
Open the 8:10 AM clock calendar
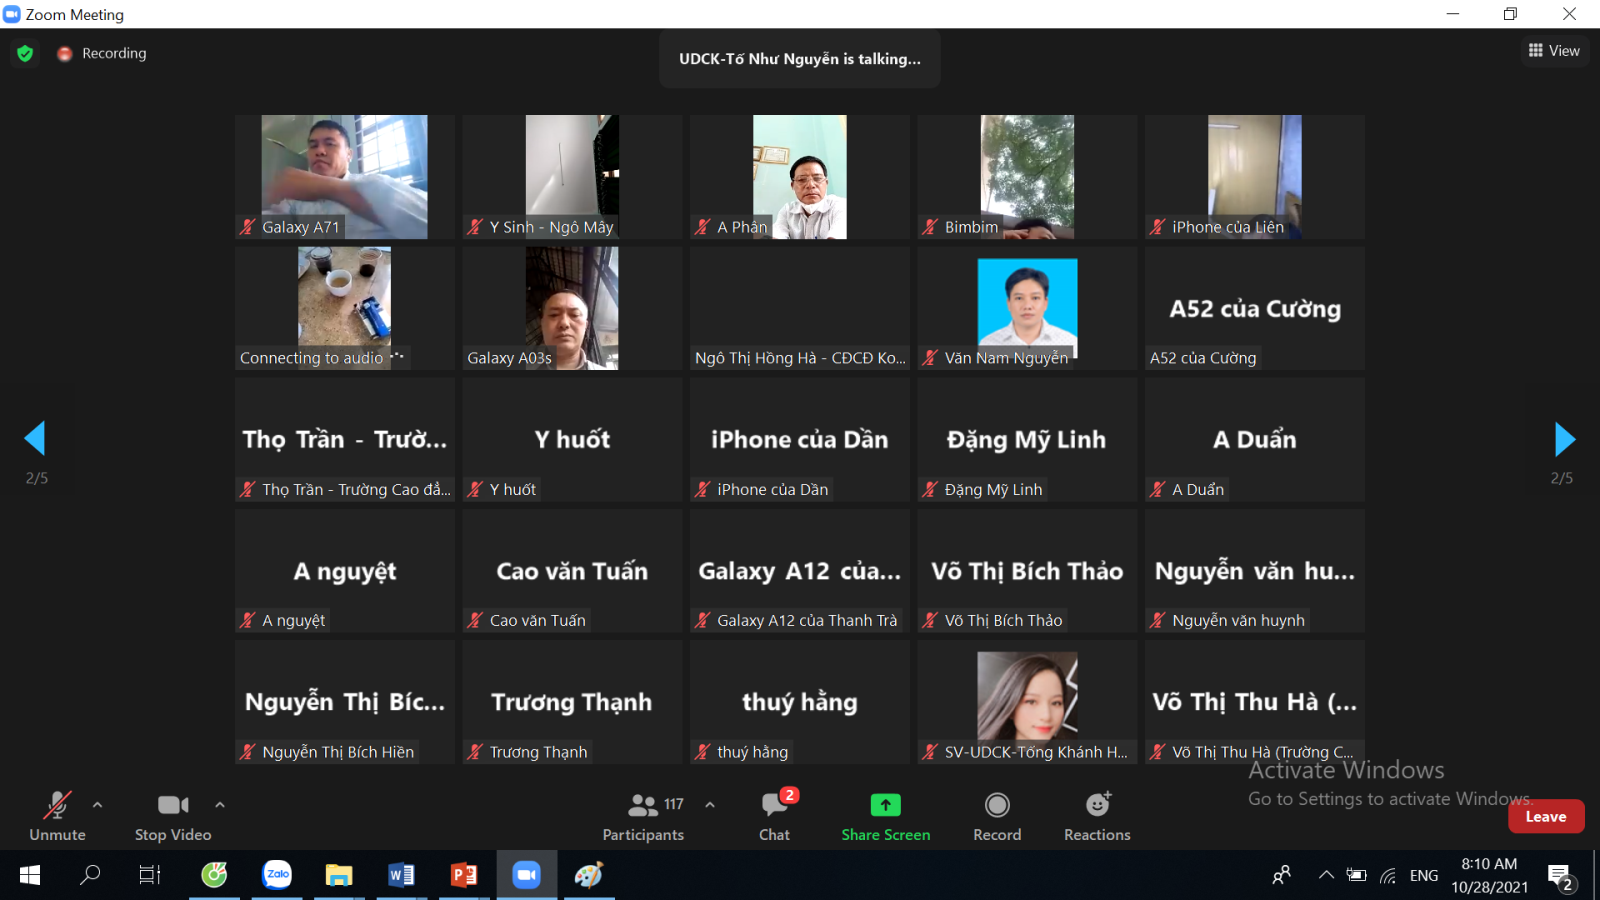(1490, 876)
